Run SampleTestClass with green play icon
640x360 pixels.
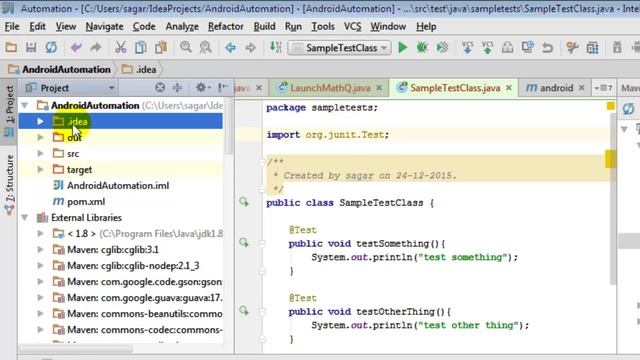point(402,48)
